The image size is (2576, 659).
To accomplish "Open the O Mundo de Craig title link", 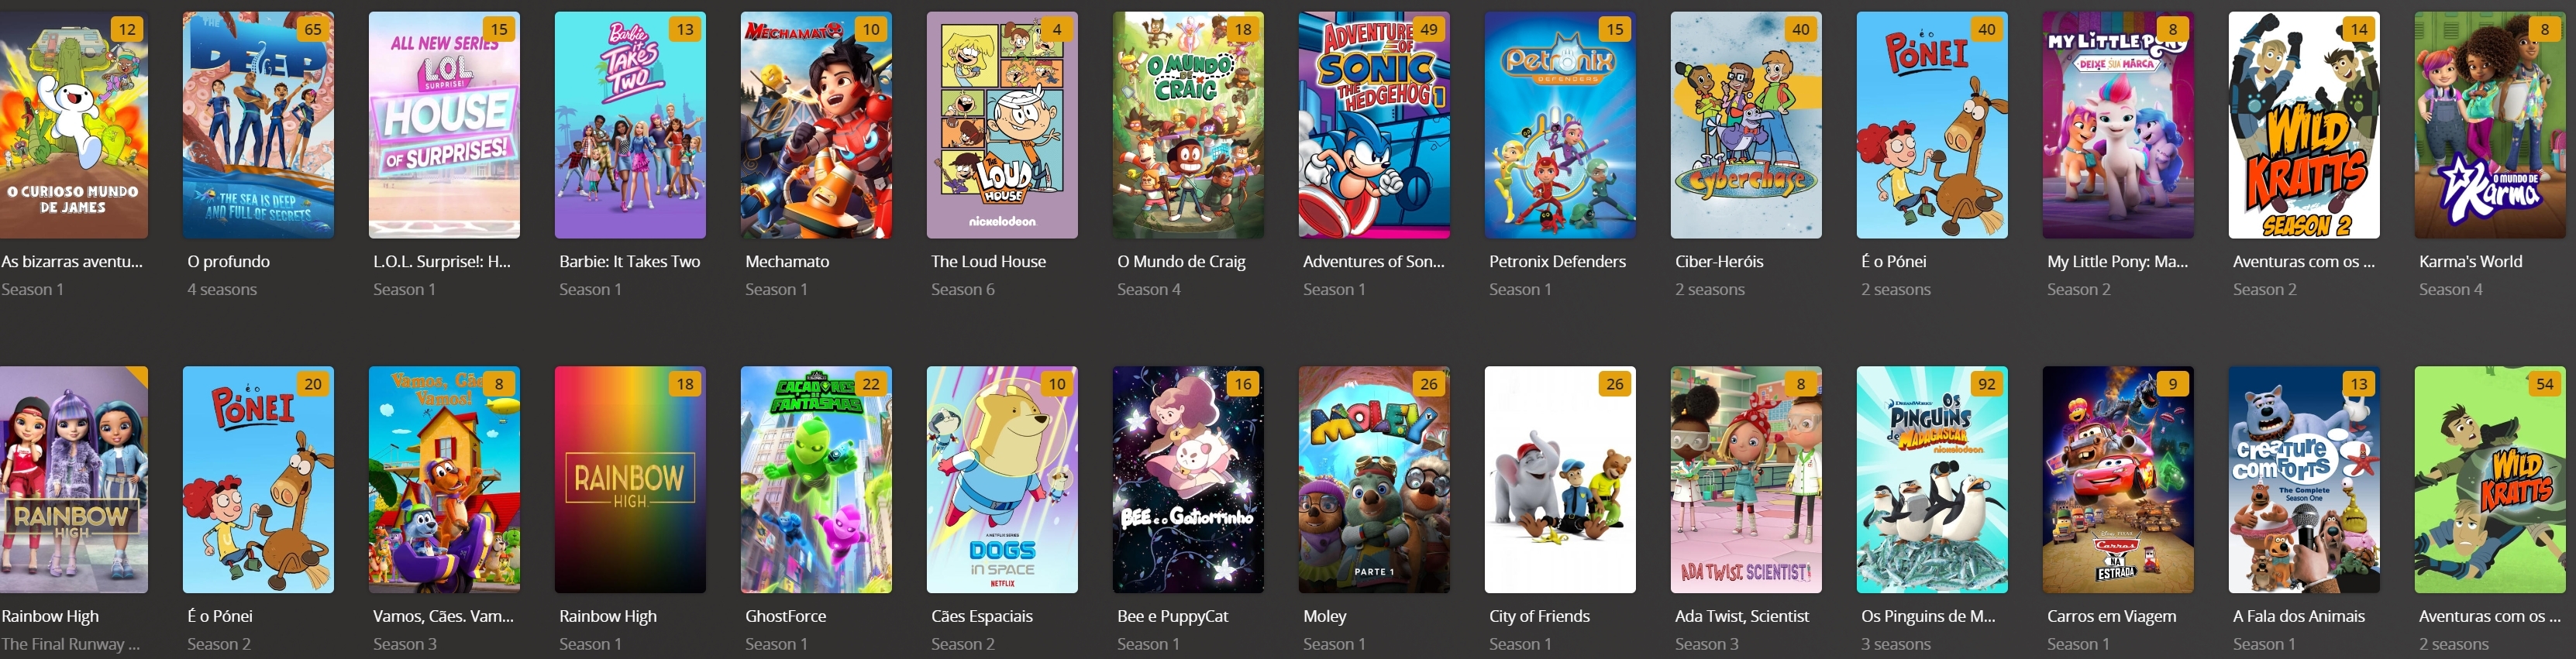I will click(1181, 261).
